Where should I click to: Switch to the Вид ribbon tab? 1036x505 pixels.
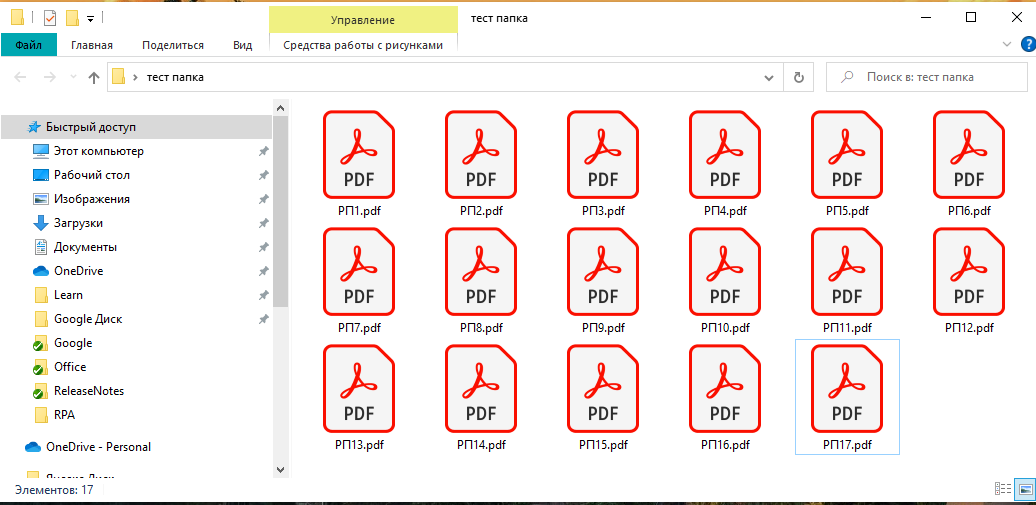pyautogui.click(x=242, y=45)
